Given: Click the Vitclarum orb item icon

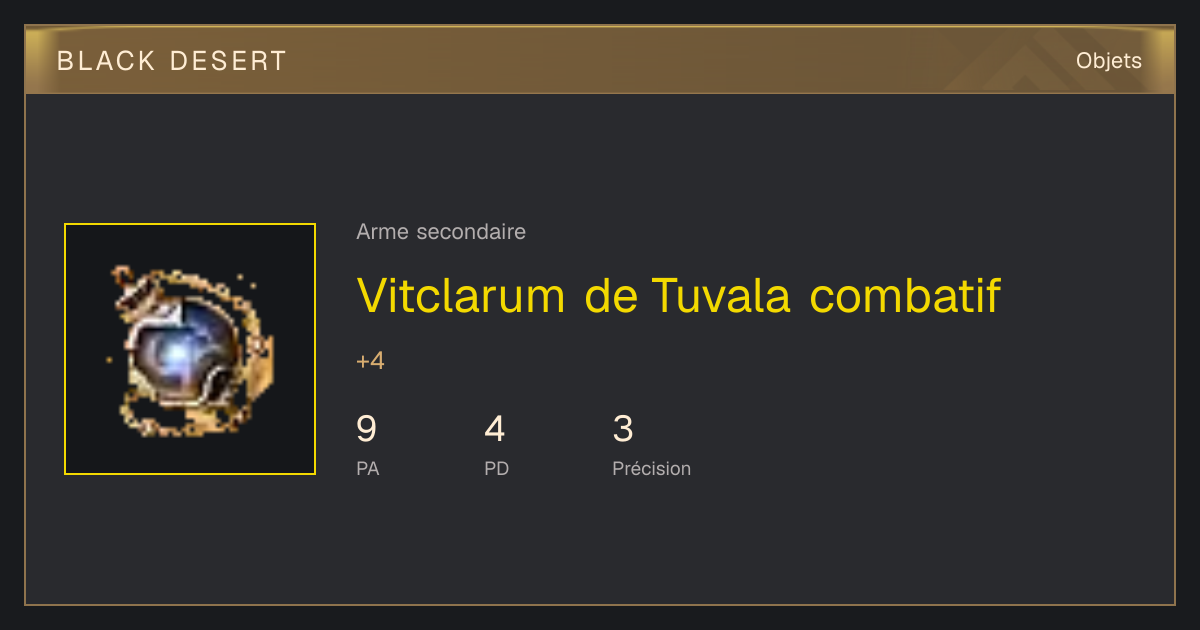Looking at the screenshot, I should click(190, 349).
